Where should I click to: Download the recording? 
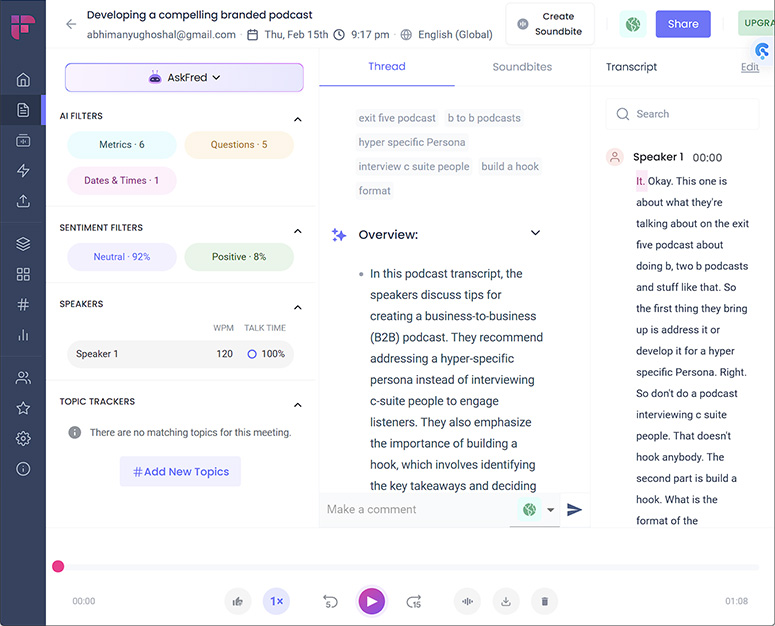tap(506, 601)
